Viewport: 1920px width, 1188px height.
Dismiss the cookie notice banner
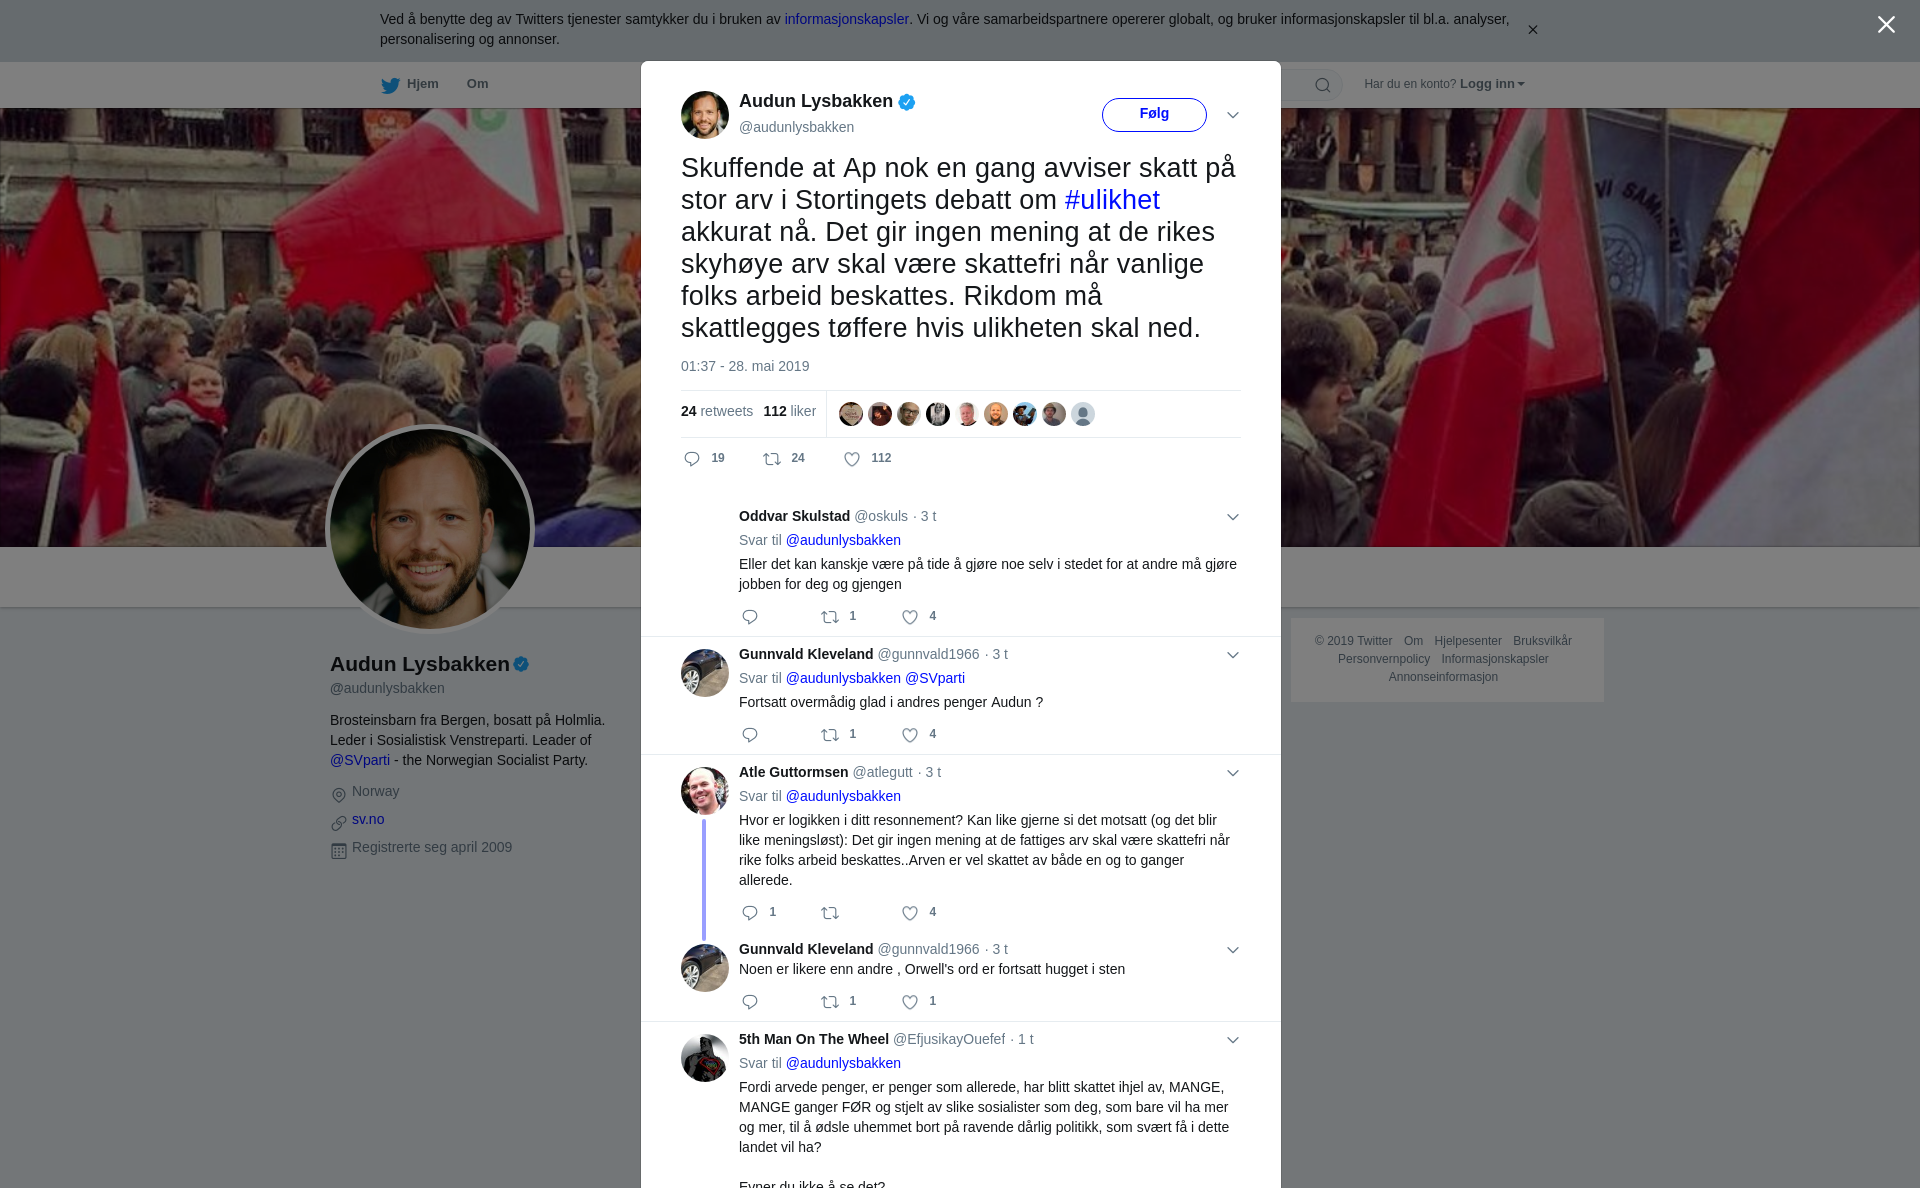1532,30
